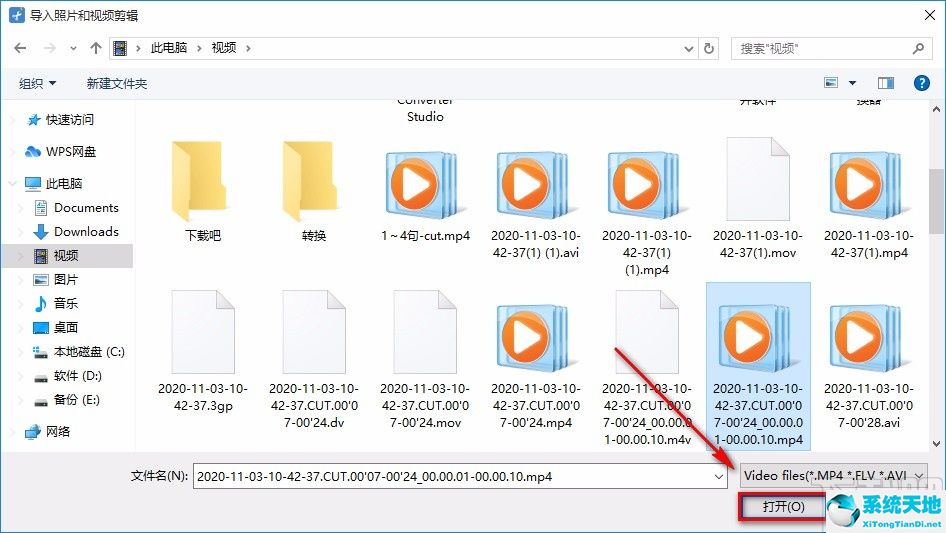Open the 组织 menu
This screenshot has width=946, height=533.
click(37, 83)
